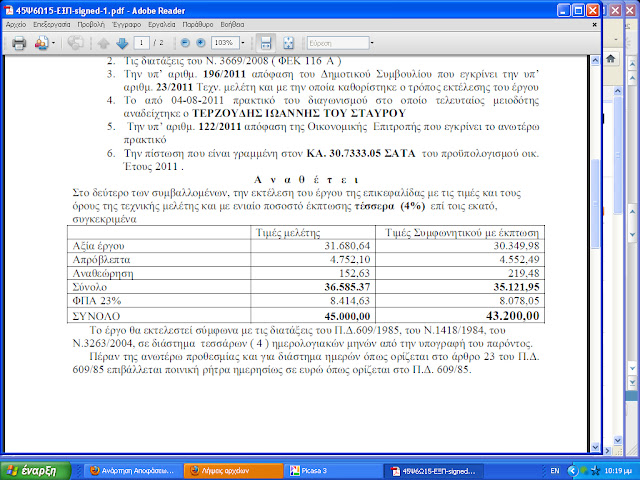This screenshot has height=480, width=640.
Task: Click the Απρόβλεπτα row label
Action: pos(101,260)
